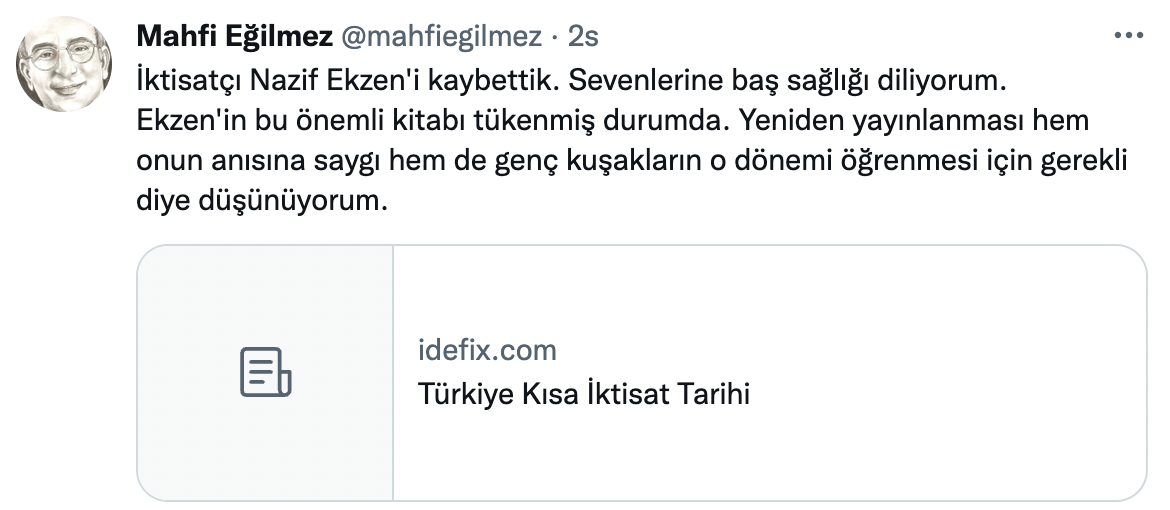Click the @mahfiegilmez handle

click(442, 37)
